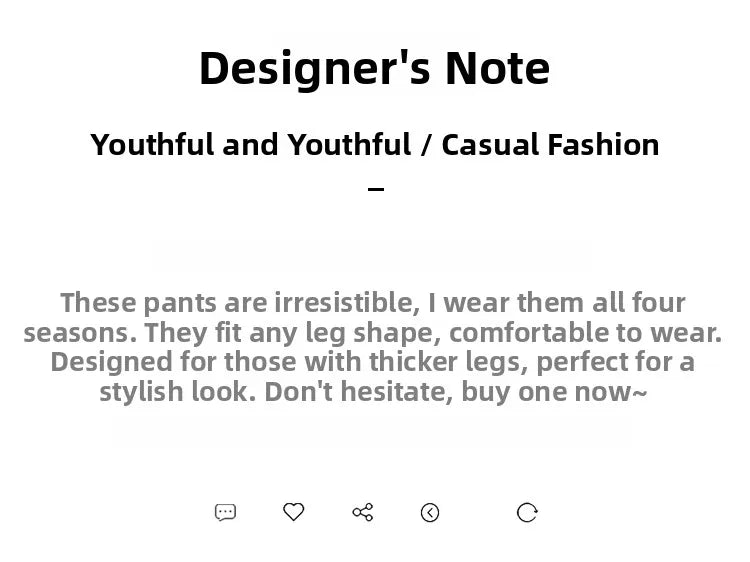Image resolution: width=750 pixels, height=562 pixels.
Task: Click the circular refresh arrow icon
Action: click(527, 513)
